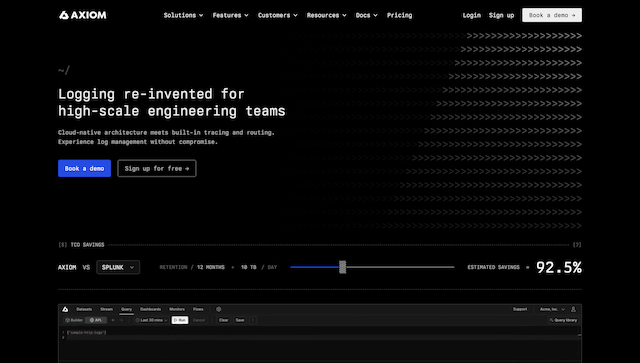Expand the Features menu

coord(230,15)
